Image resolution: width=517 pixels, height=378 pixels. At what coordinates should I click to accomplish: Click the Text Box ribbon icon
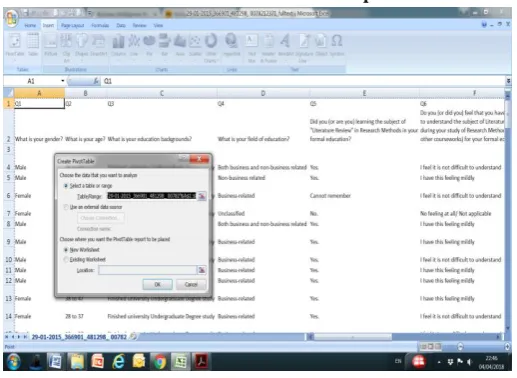[x=252, y=48]
